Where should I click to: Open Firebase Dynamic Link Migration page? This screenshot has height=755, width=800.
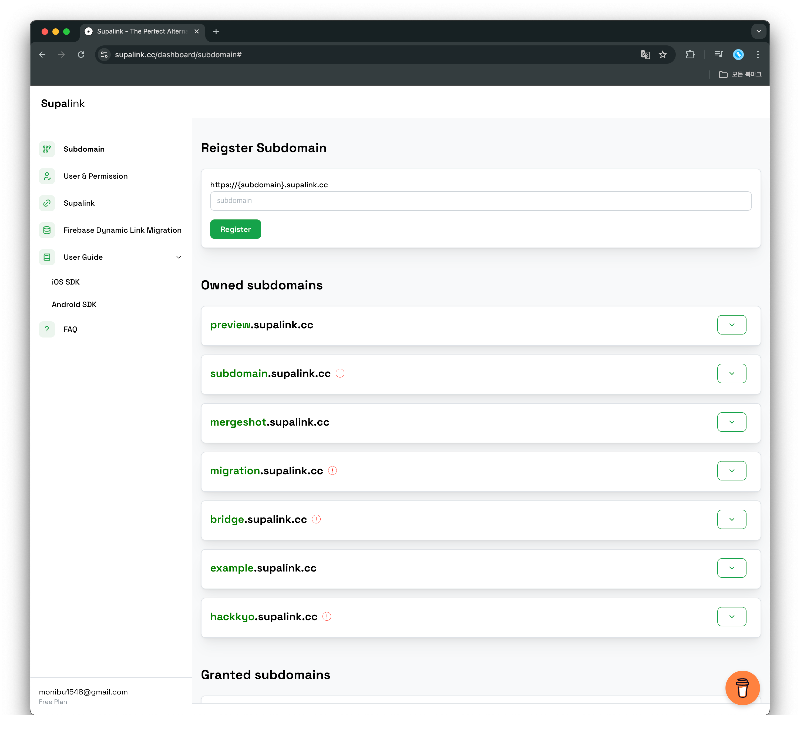click(122, 230)
